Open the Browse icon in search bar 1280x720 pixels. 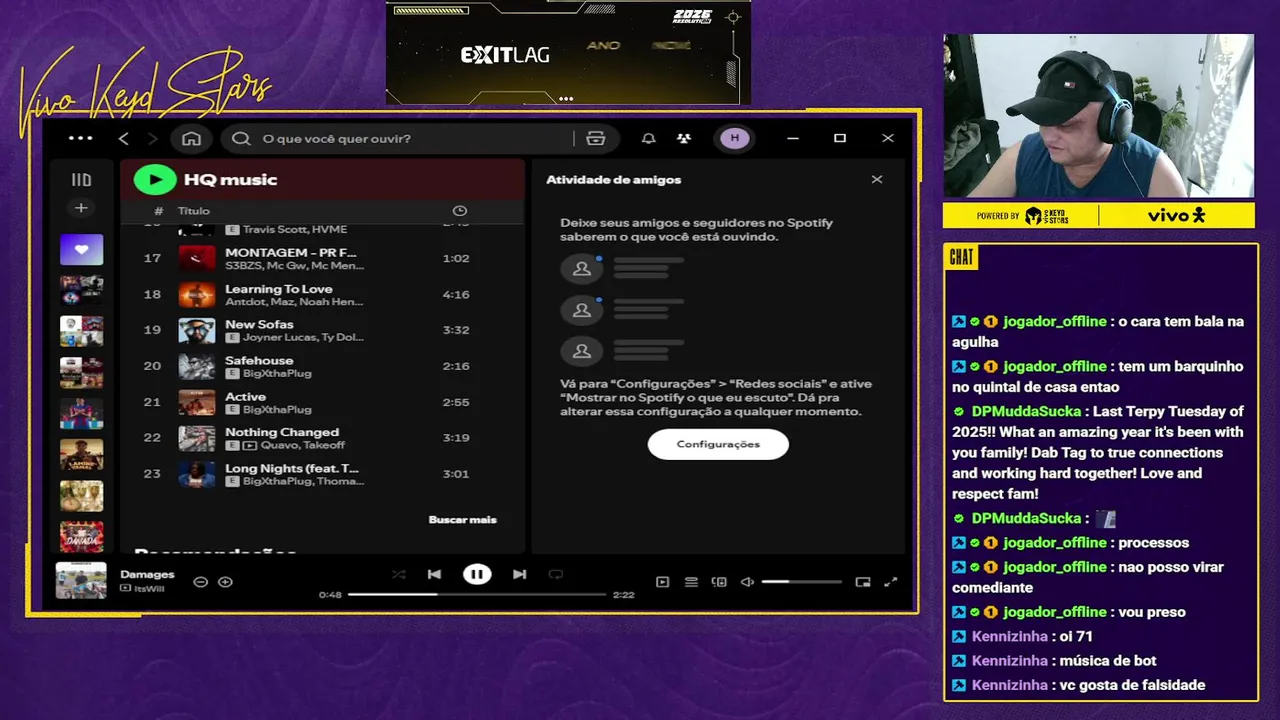[596, 138]
